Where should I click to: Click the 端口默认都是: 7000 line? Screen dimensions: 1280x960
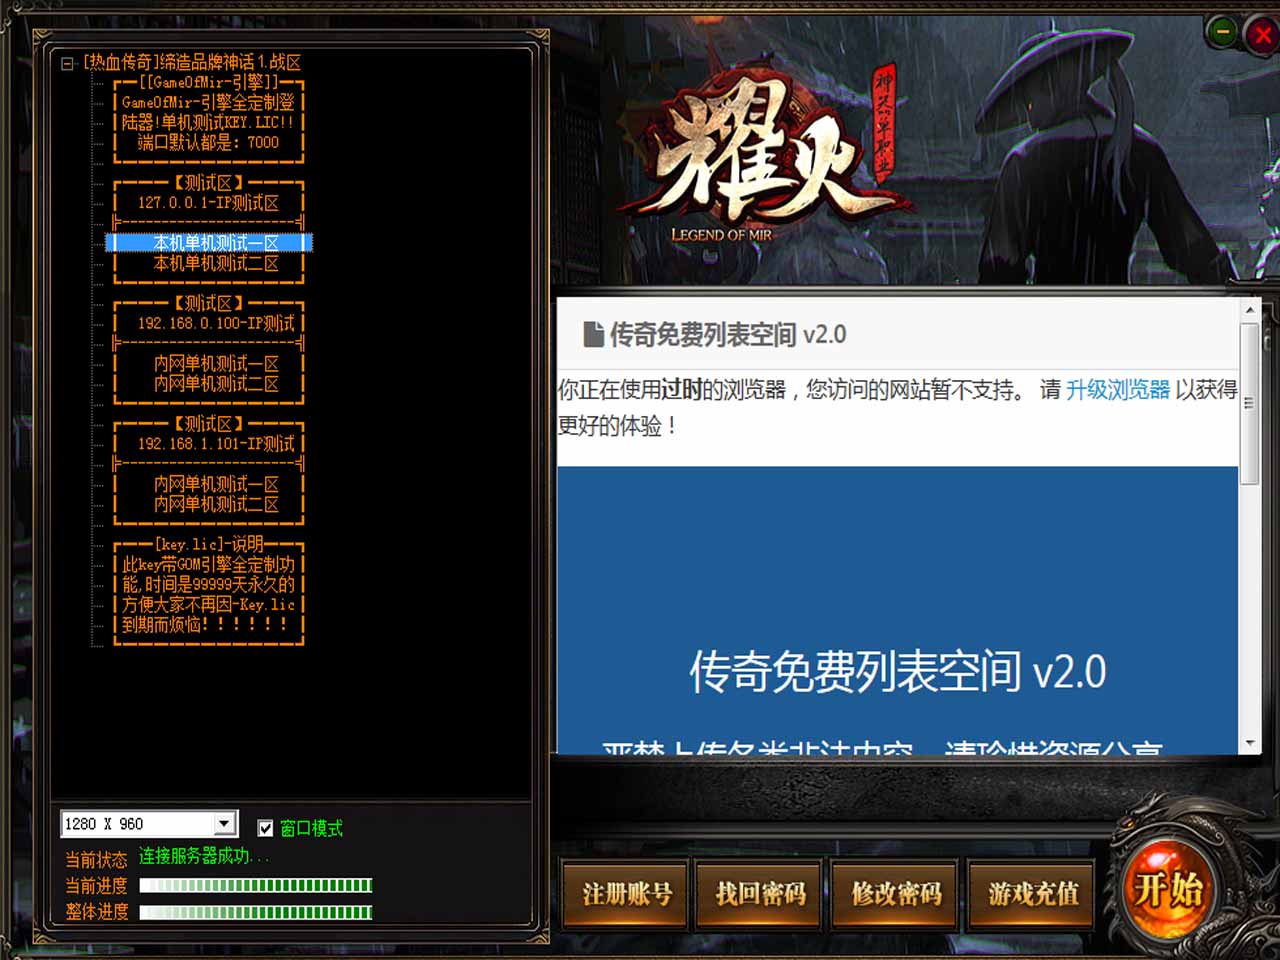coord(209,143)
